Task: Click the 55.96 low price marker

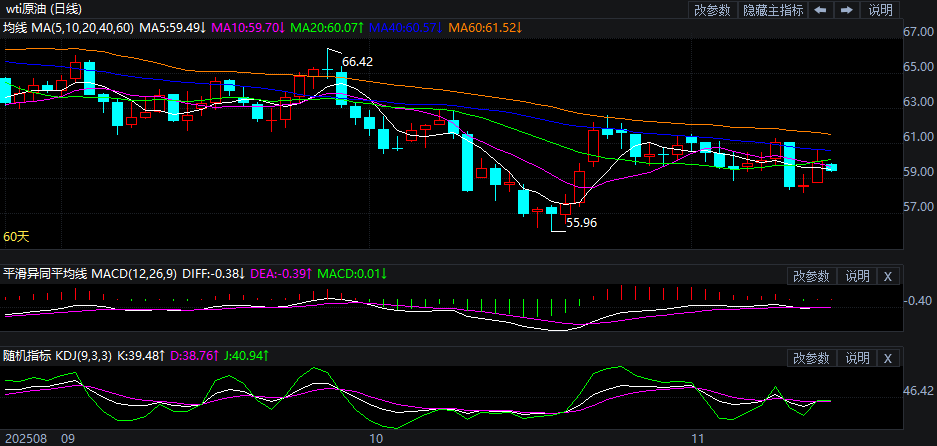Action: pos(581,223)
